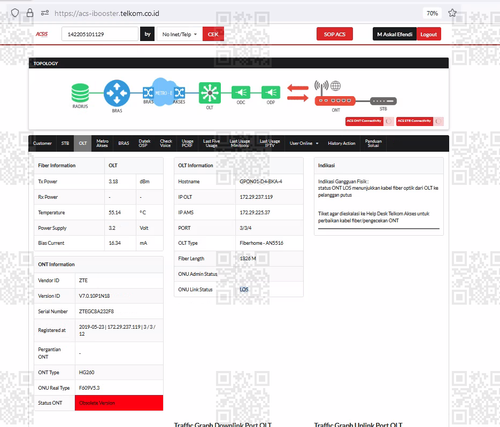Click the BRAS-side switch icon left of Metro-E cloud
500x427 pixels.
(x=148, y=92)
